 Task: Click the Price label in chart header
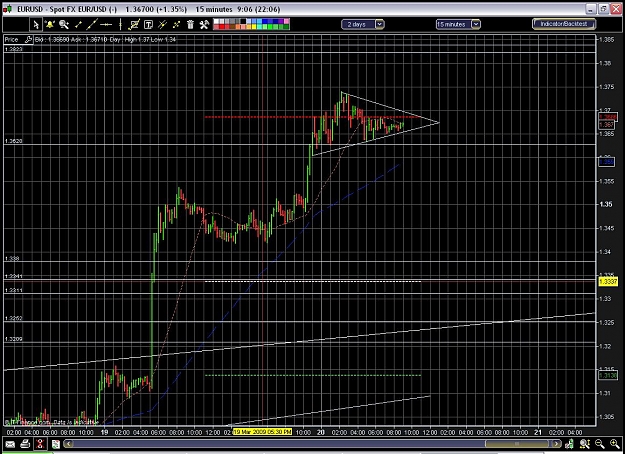pyautogui.click(x=12, y=39)
